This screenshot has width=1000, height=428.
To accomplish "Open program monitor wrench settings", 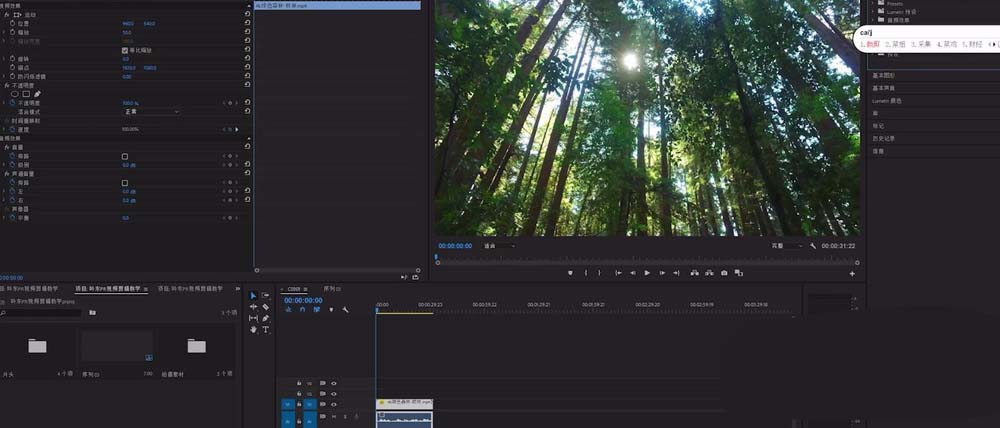I will pos(813,246).
